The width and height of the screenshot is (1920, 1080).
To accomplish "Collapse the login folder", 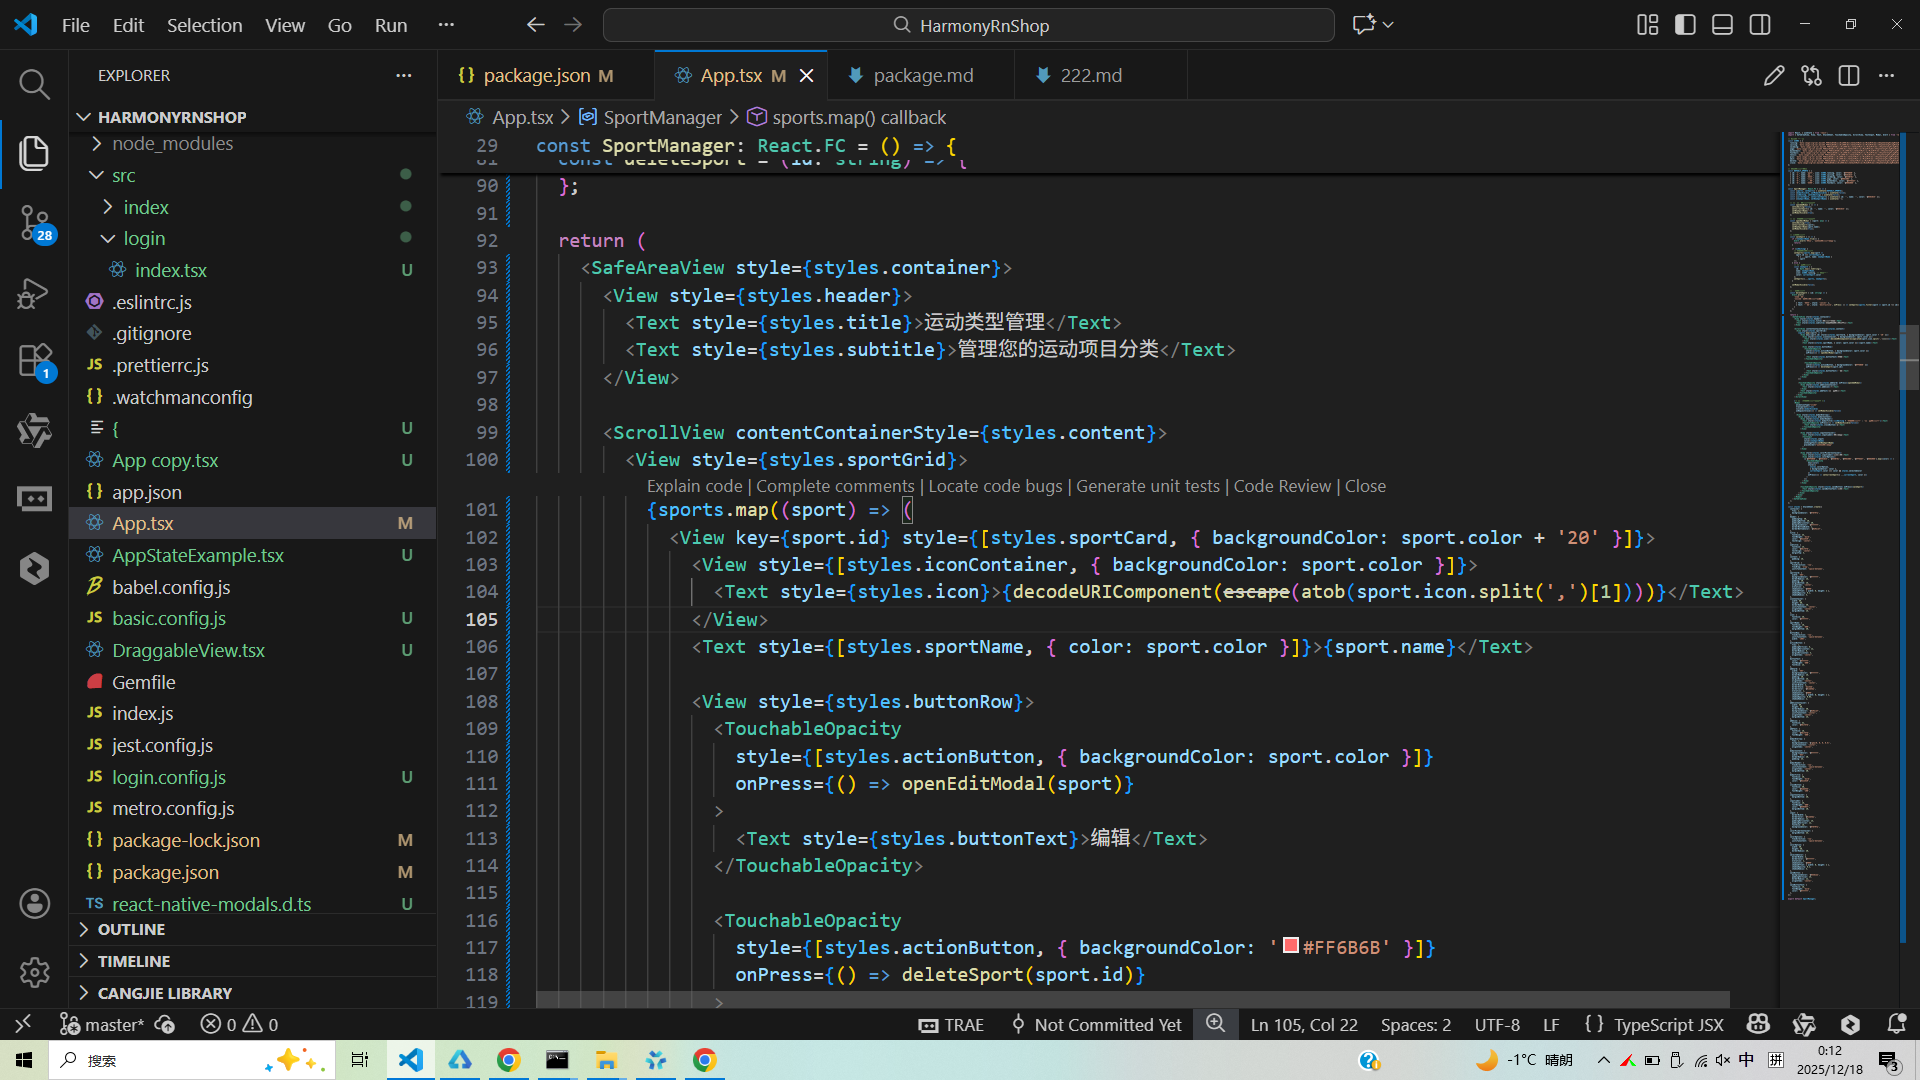I will click(x=144, y=238).
